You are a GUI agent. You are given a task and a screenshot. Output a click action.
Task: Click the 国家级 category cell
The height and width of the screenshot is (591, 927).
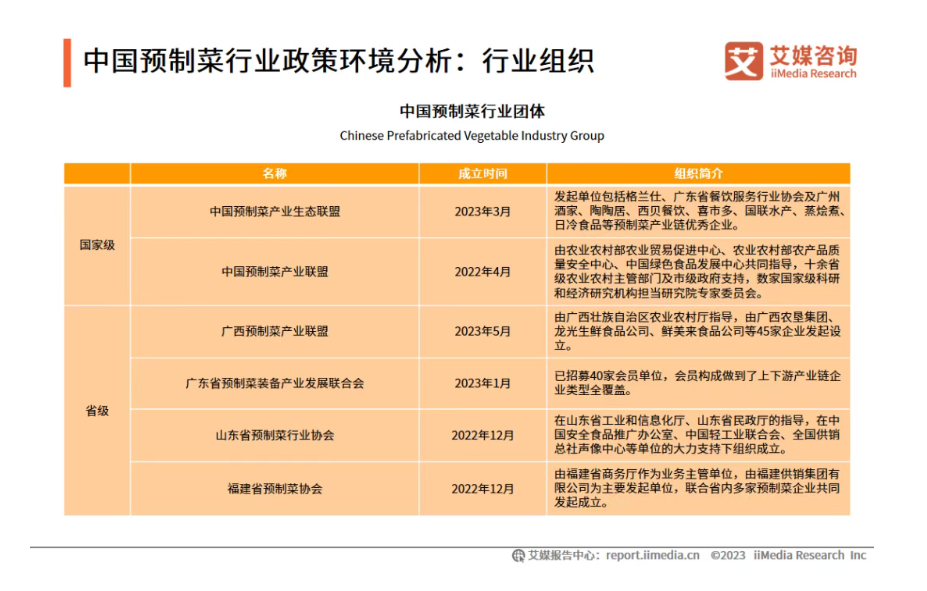pyautogui.click(x=97, y=245)
